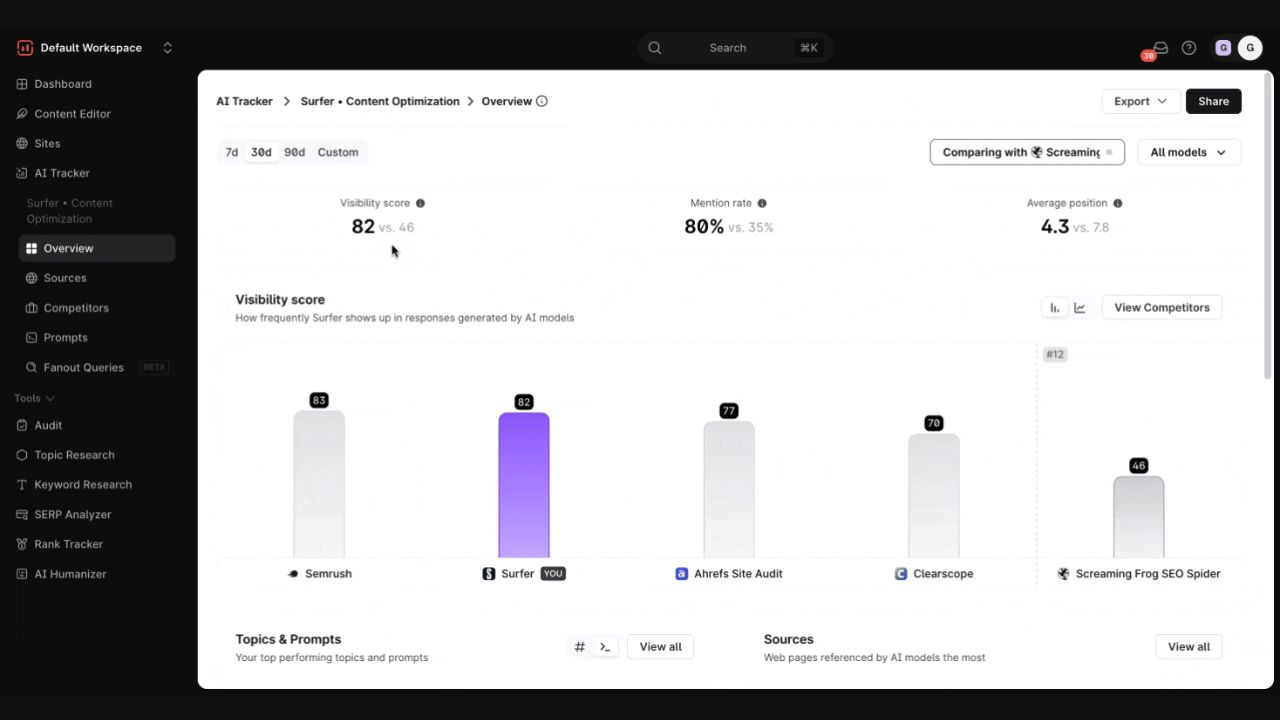Open the All models dropdown
Screen dimensions: 1280x720
(x=1189, y=152)
